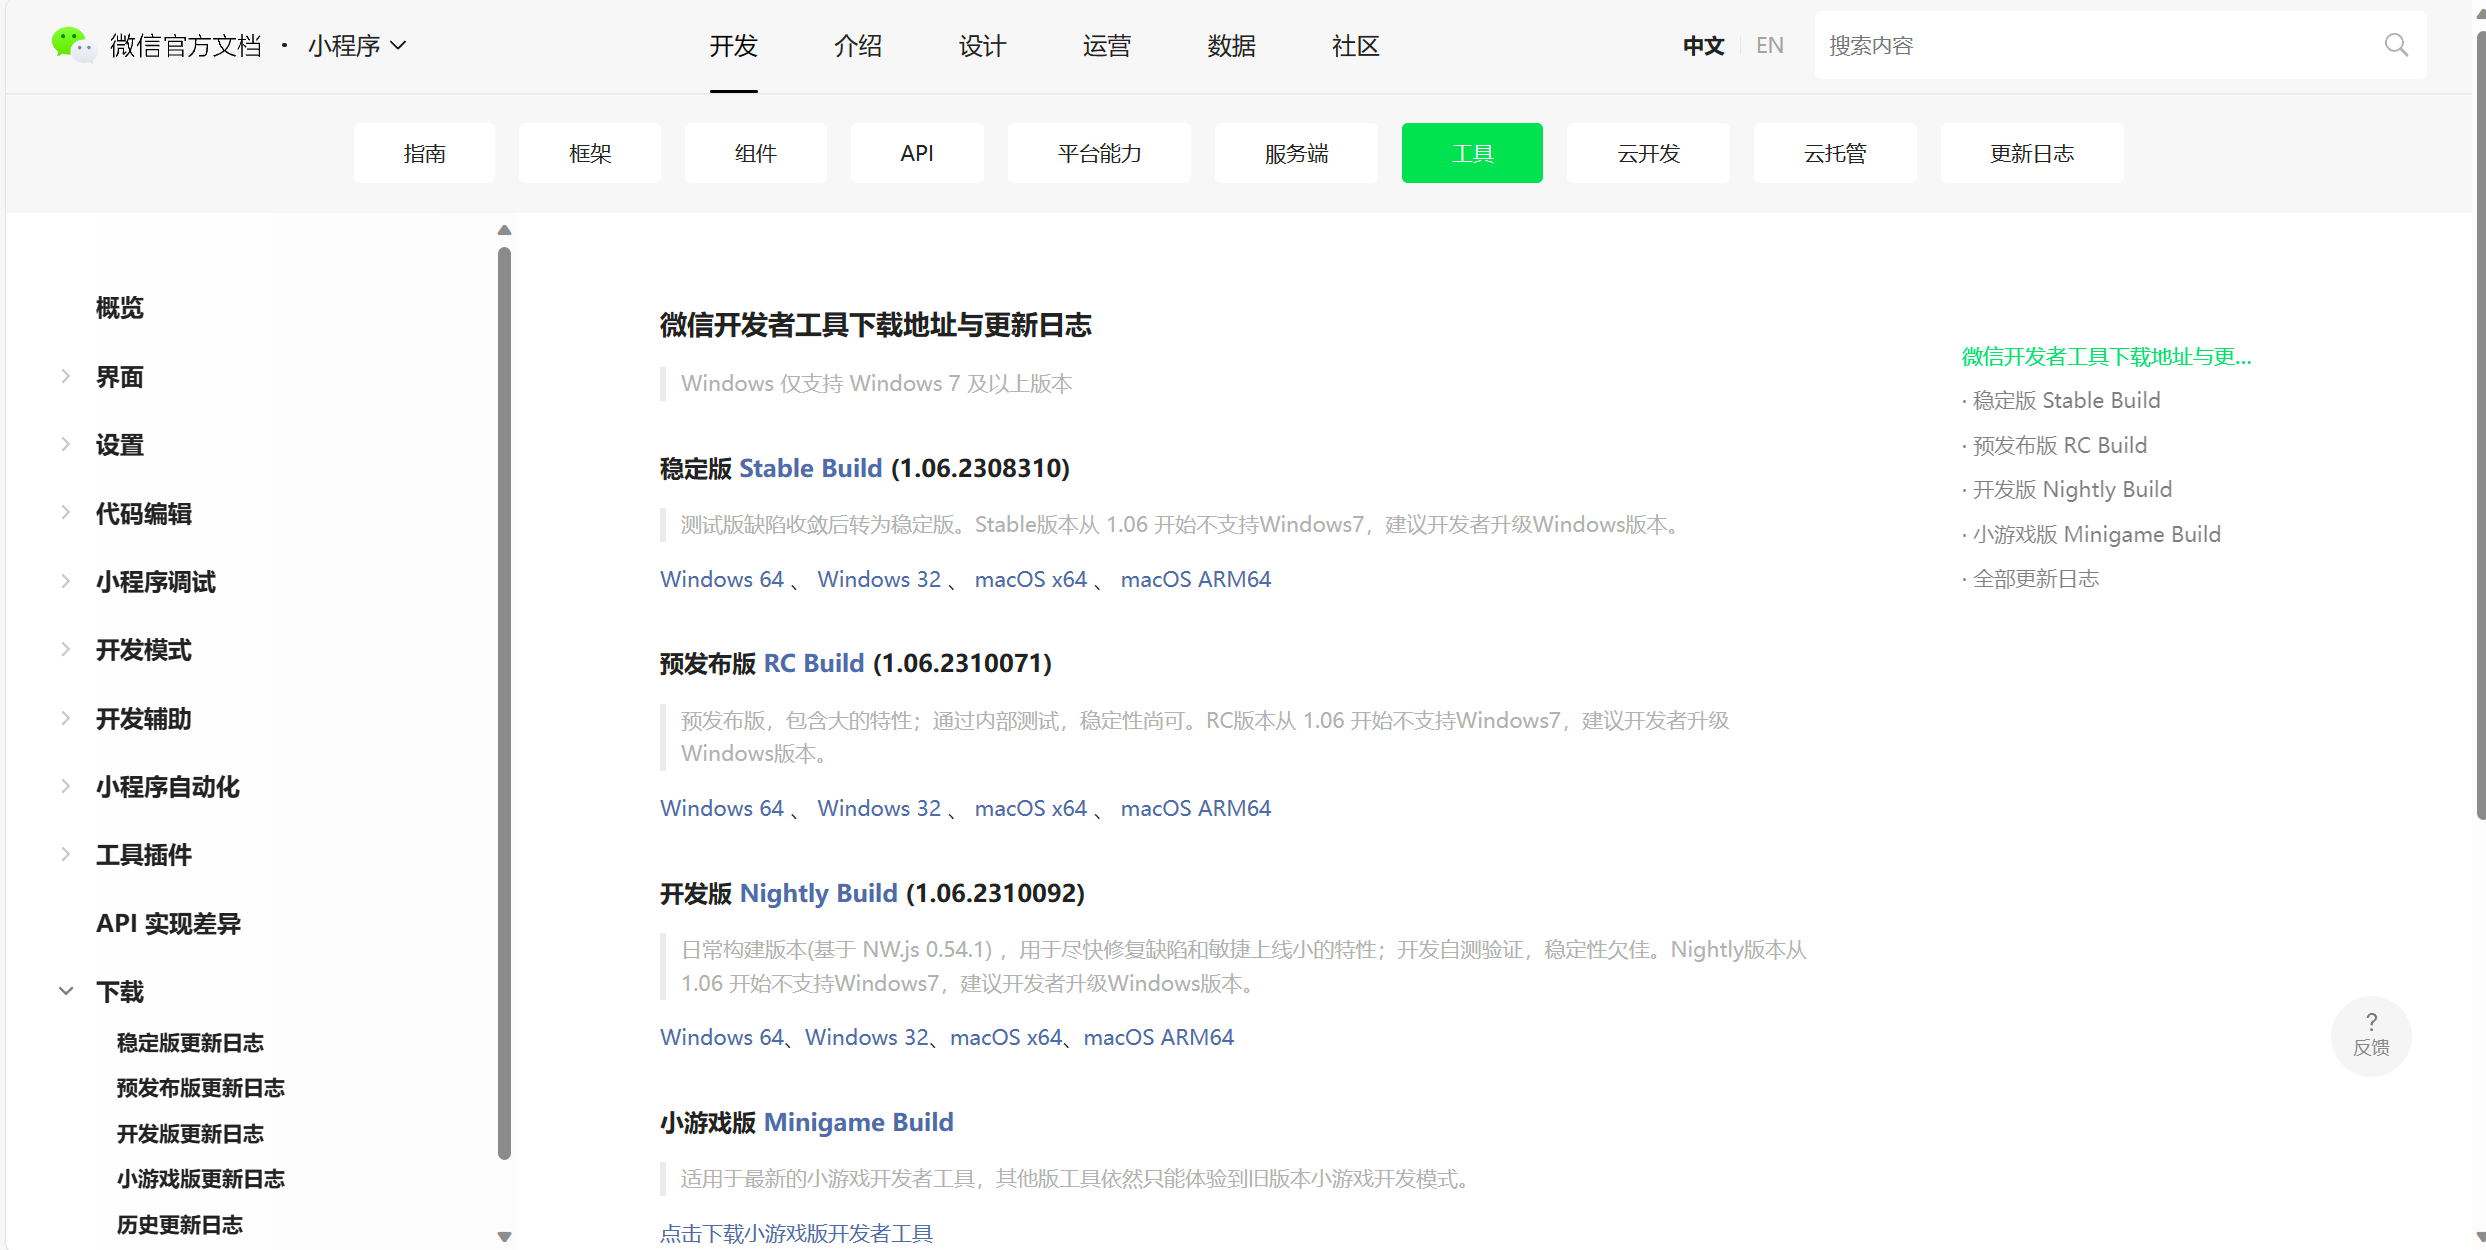The height and width of the screenshot is (1250, 2486).
Task: Expand the 开发模式 sidebar section
Action: tap(66, 649)
